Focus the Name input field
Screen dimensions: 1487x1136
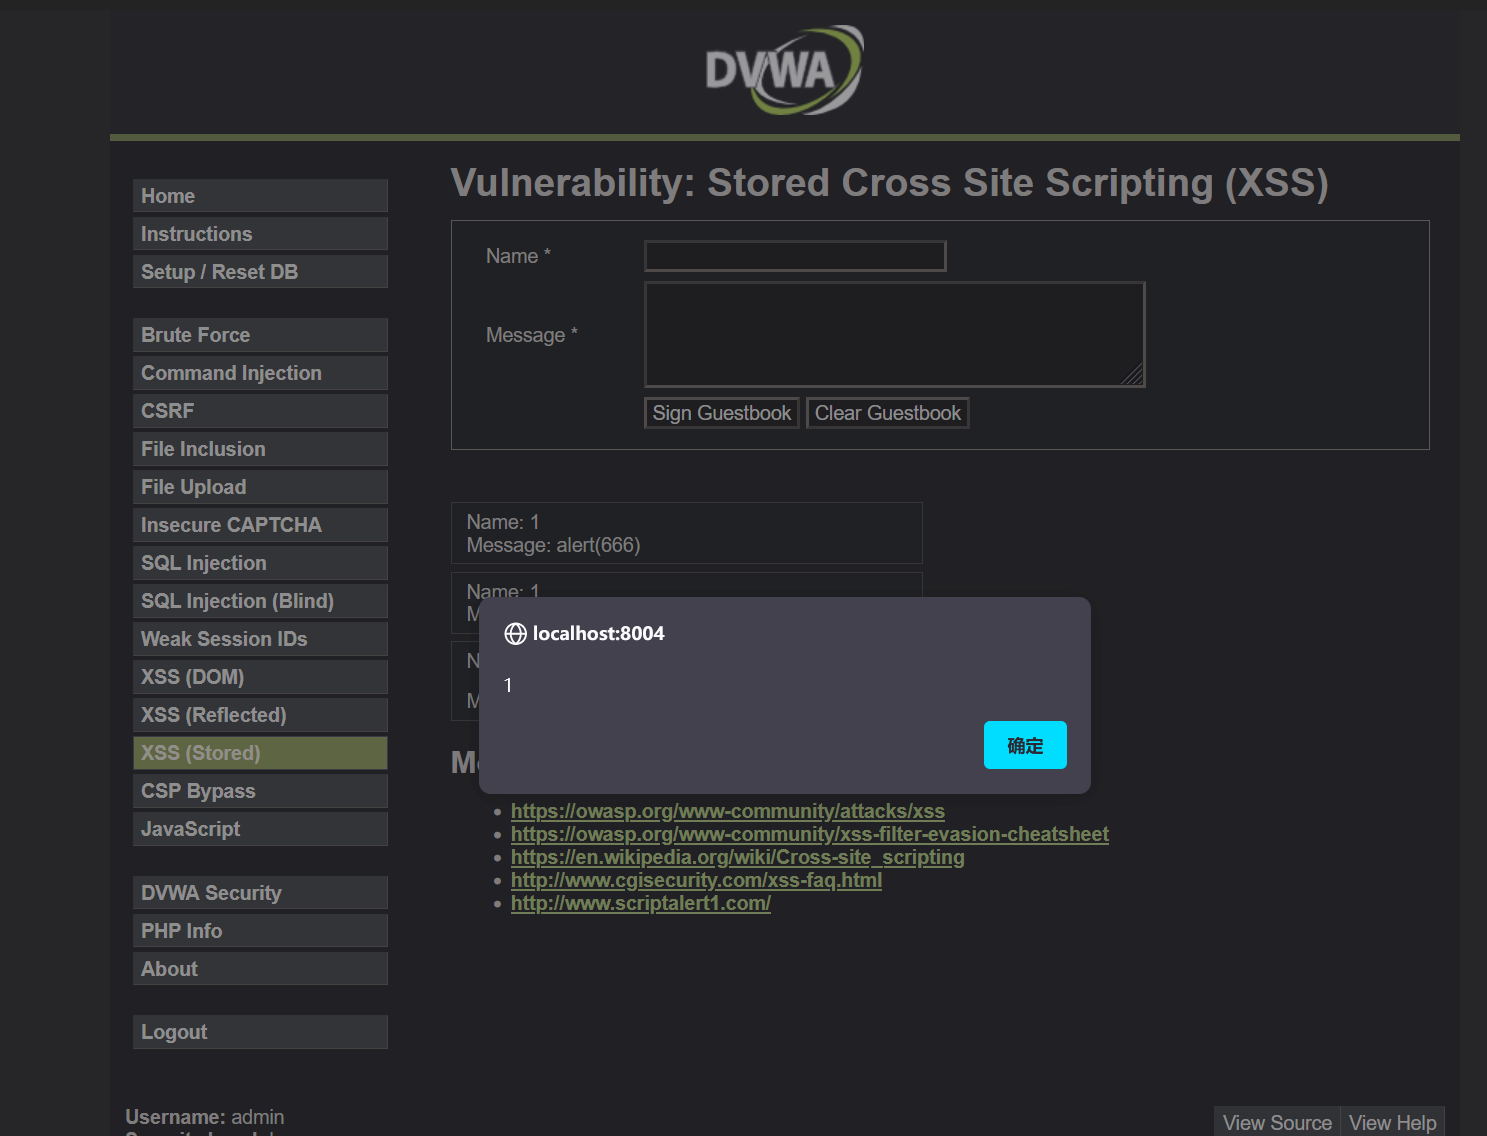(x=795, y=256)
